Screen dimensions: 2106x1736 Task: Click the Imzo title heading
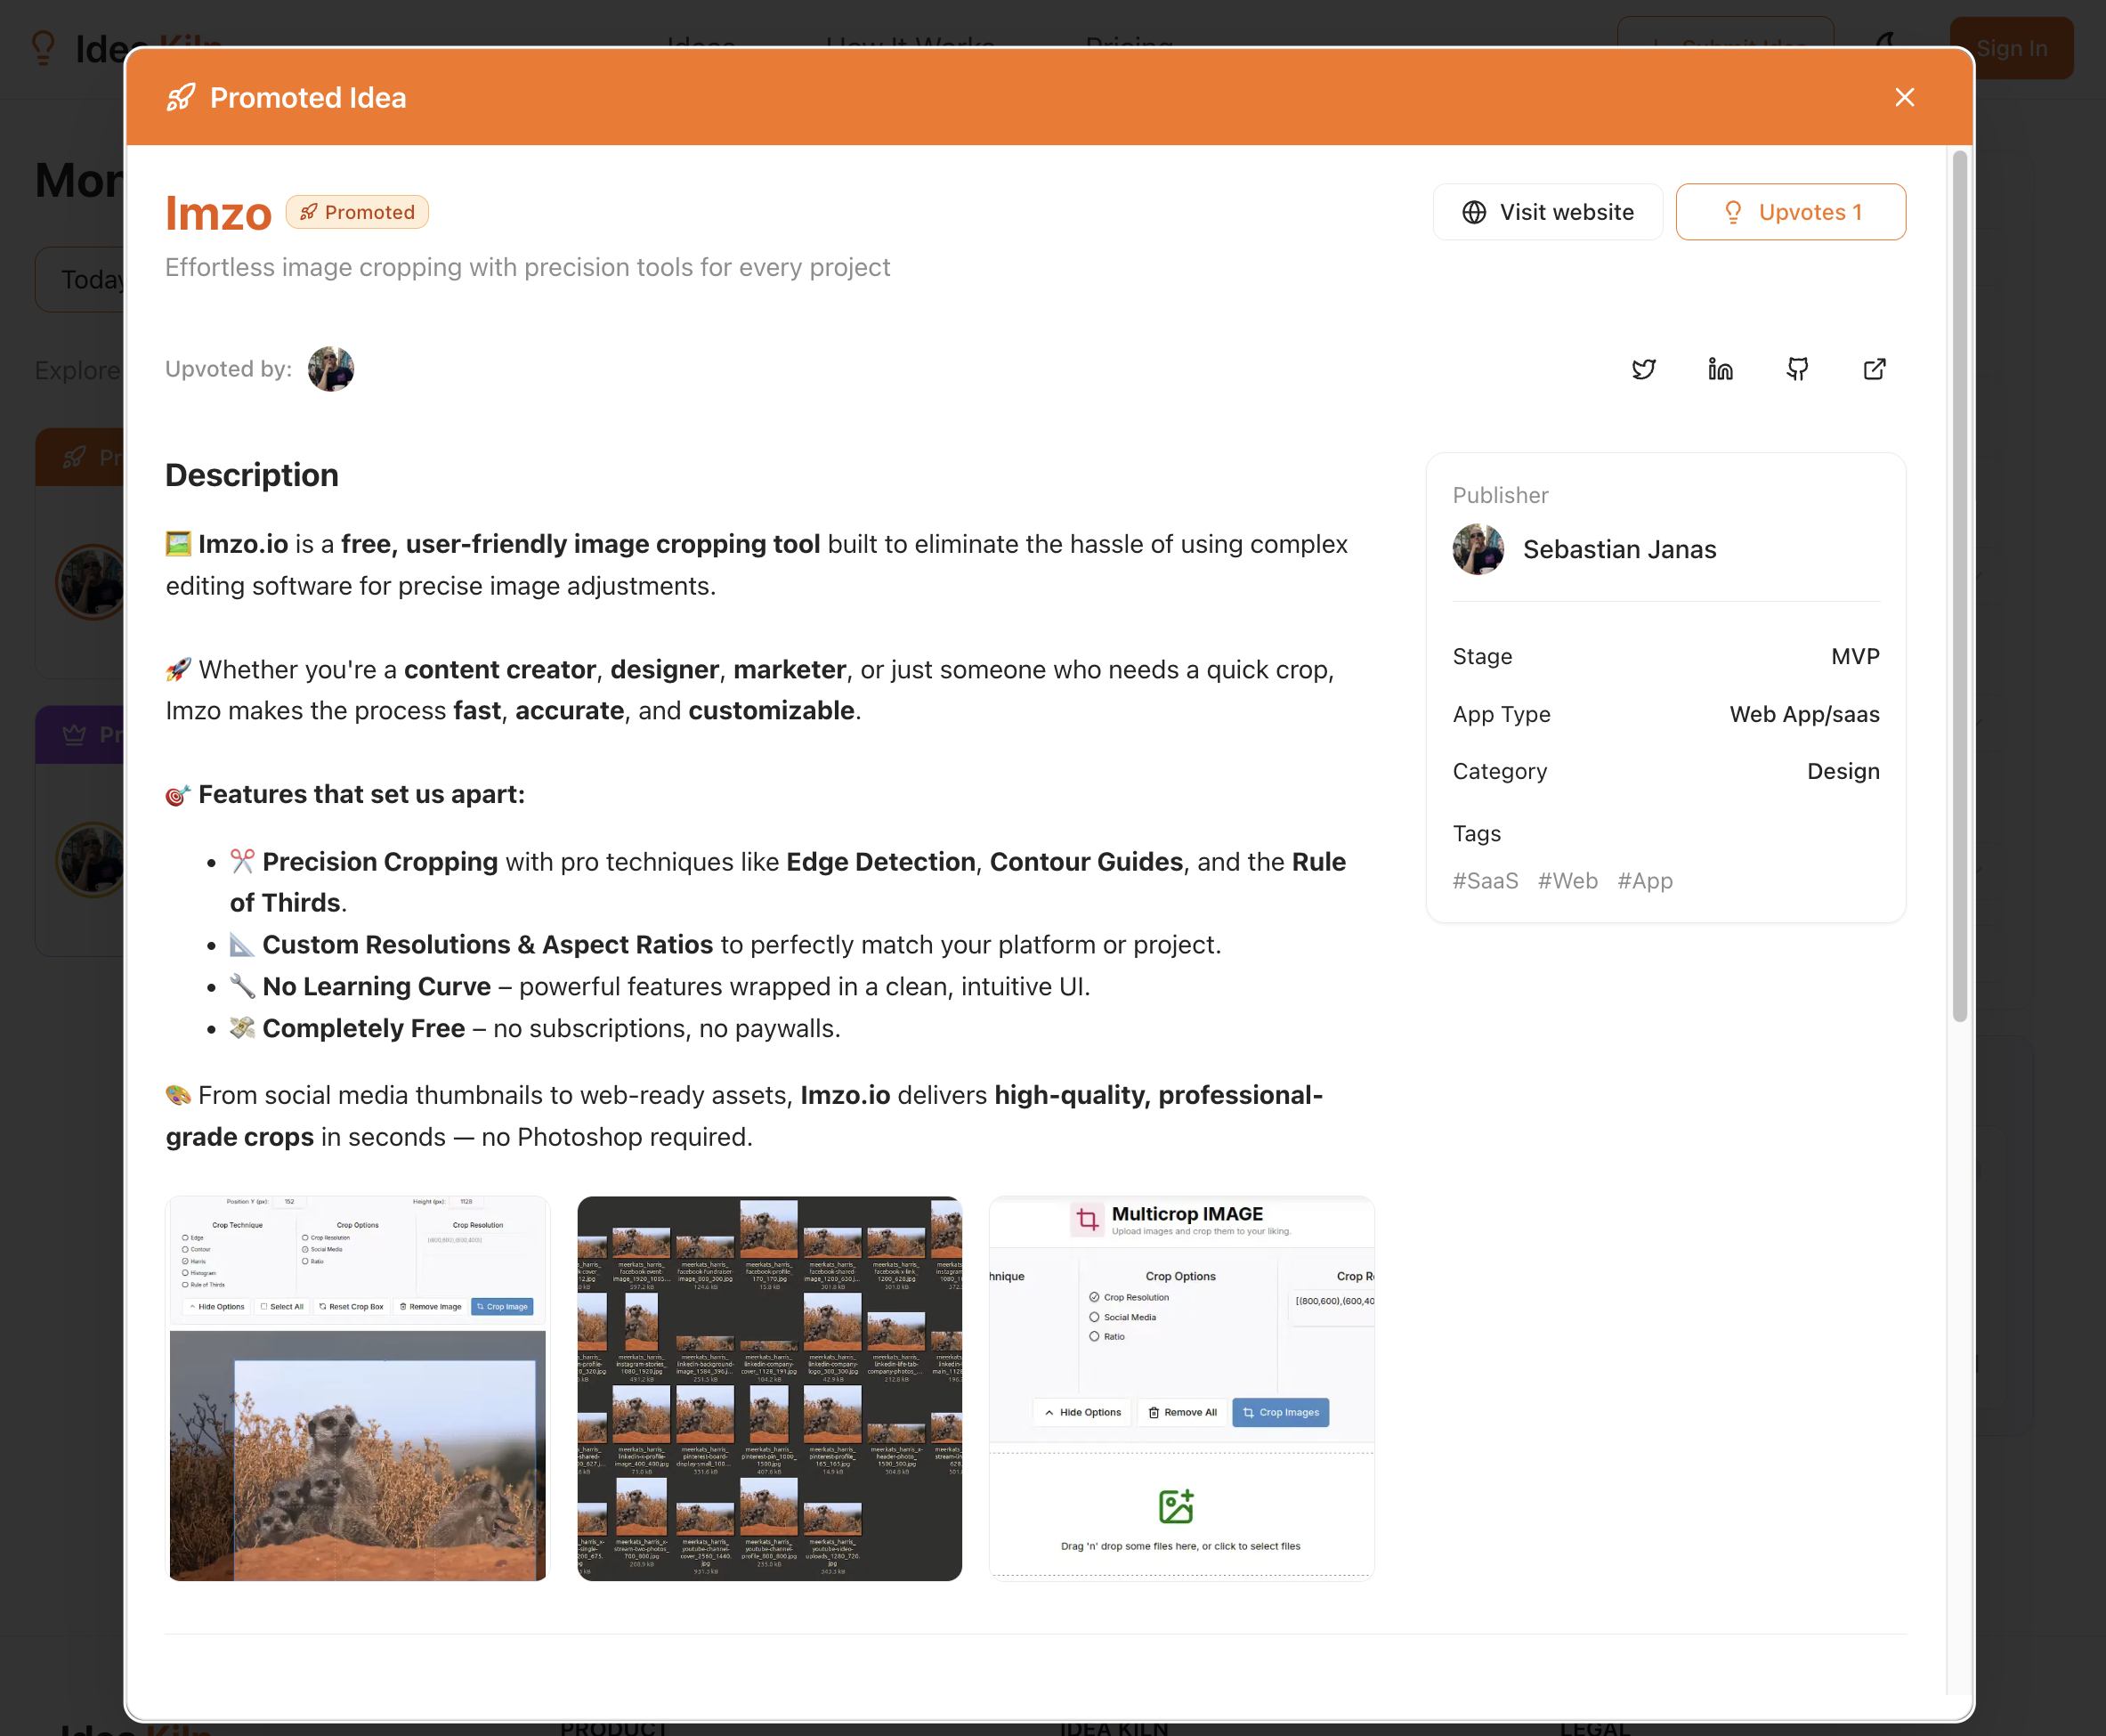tap(218, 213)
